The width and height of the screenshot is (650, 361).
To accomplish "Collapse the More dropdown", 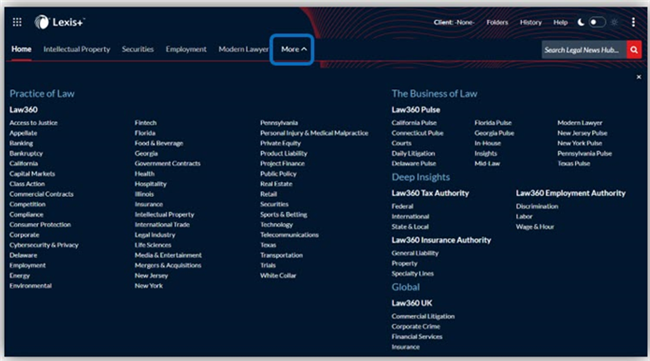I will coord(293,49).
